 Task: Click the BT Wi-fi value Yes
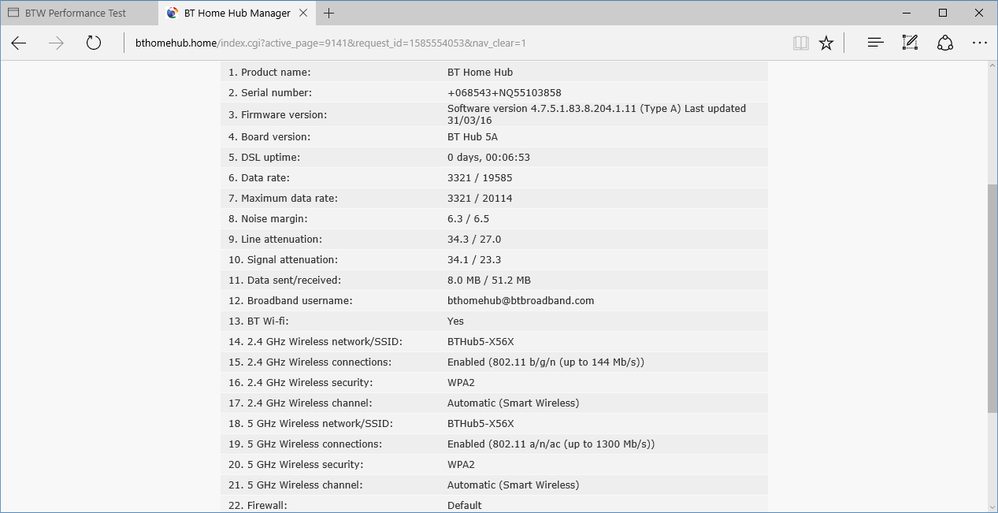[456, 321]
